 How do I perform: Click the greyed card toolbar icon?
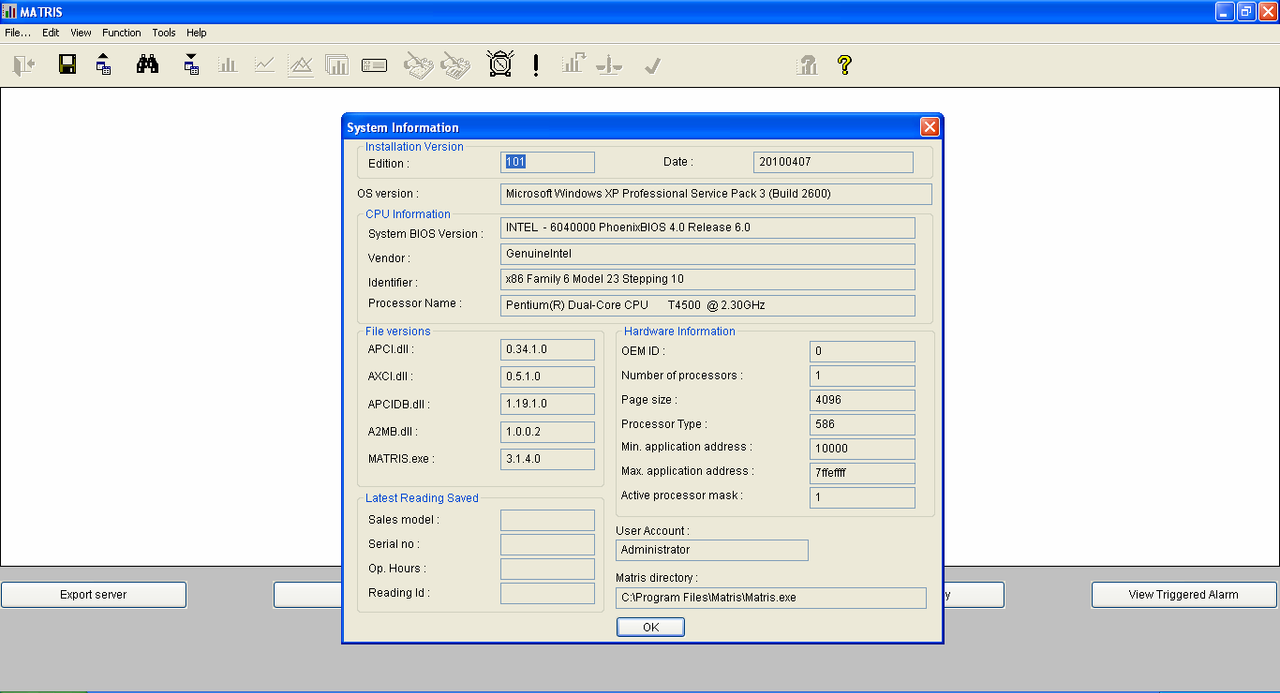[x=374, y=65]
